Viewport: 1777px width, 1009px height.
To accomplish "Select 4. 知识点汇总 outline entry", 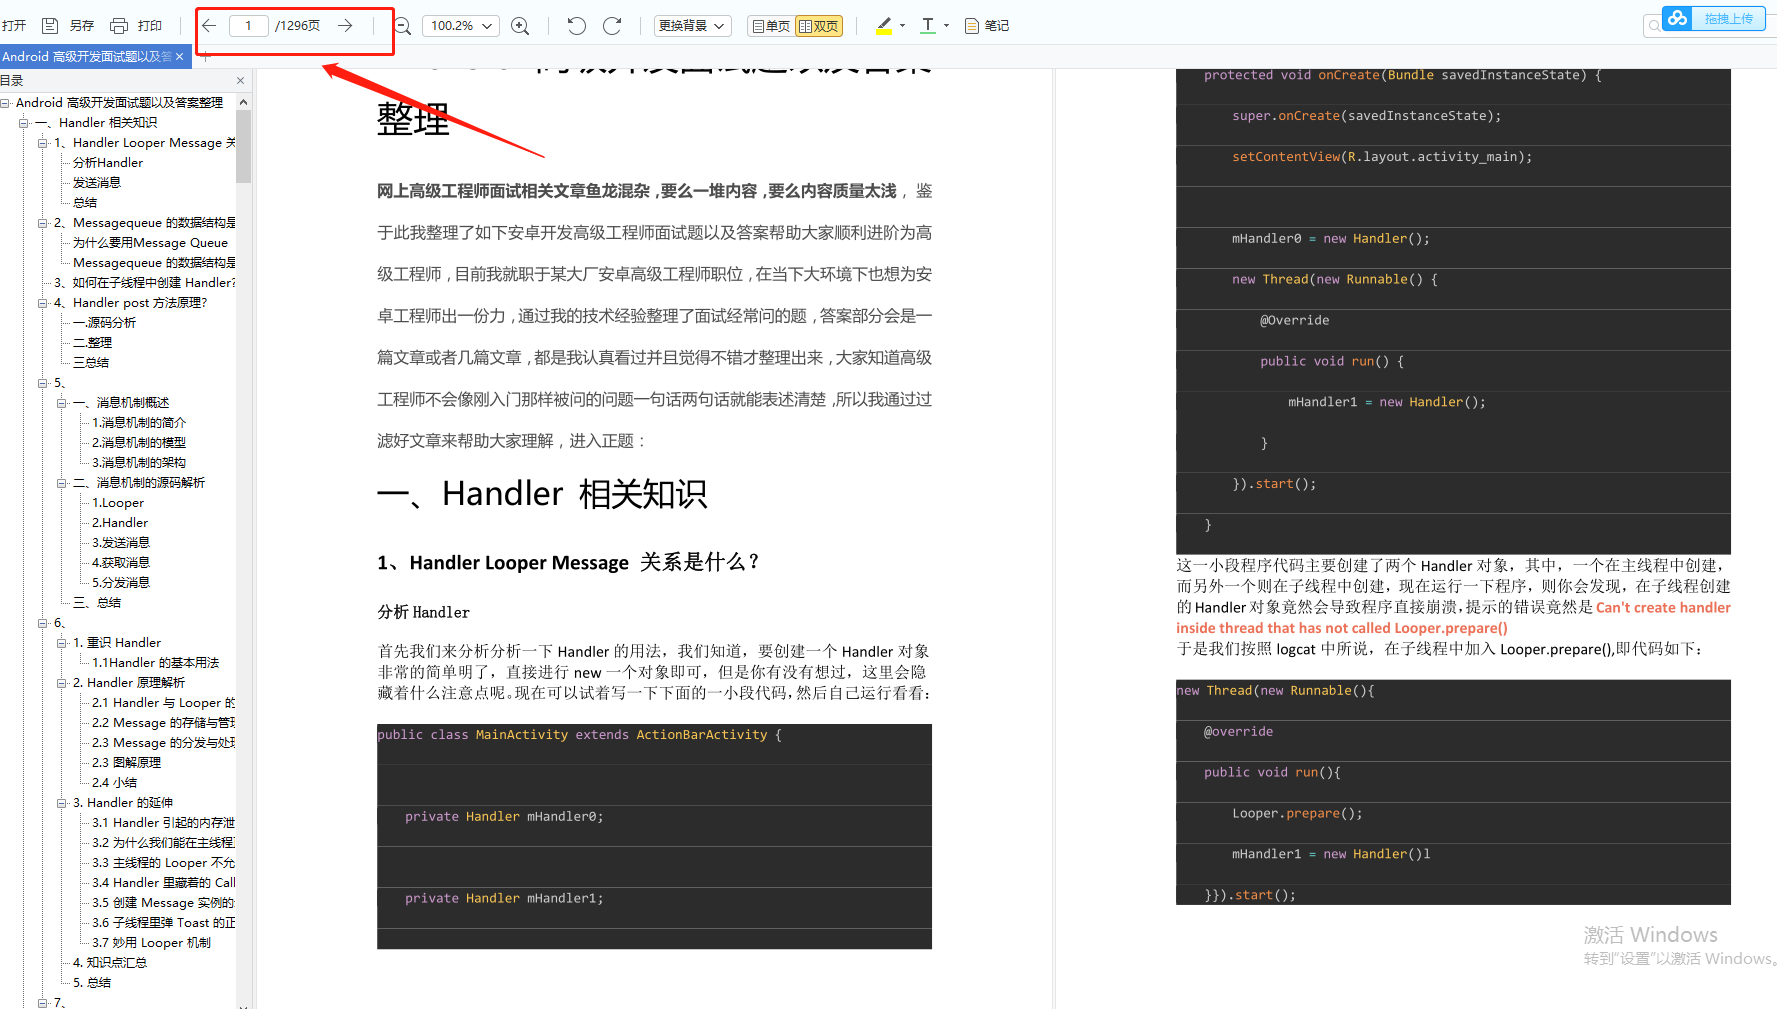I will [x=110, y=962].
